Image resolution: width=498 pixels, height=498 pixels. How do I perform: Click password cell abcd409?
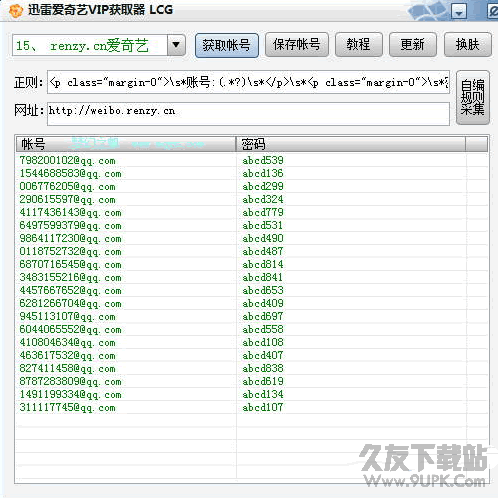tap(263, 303)
